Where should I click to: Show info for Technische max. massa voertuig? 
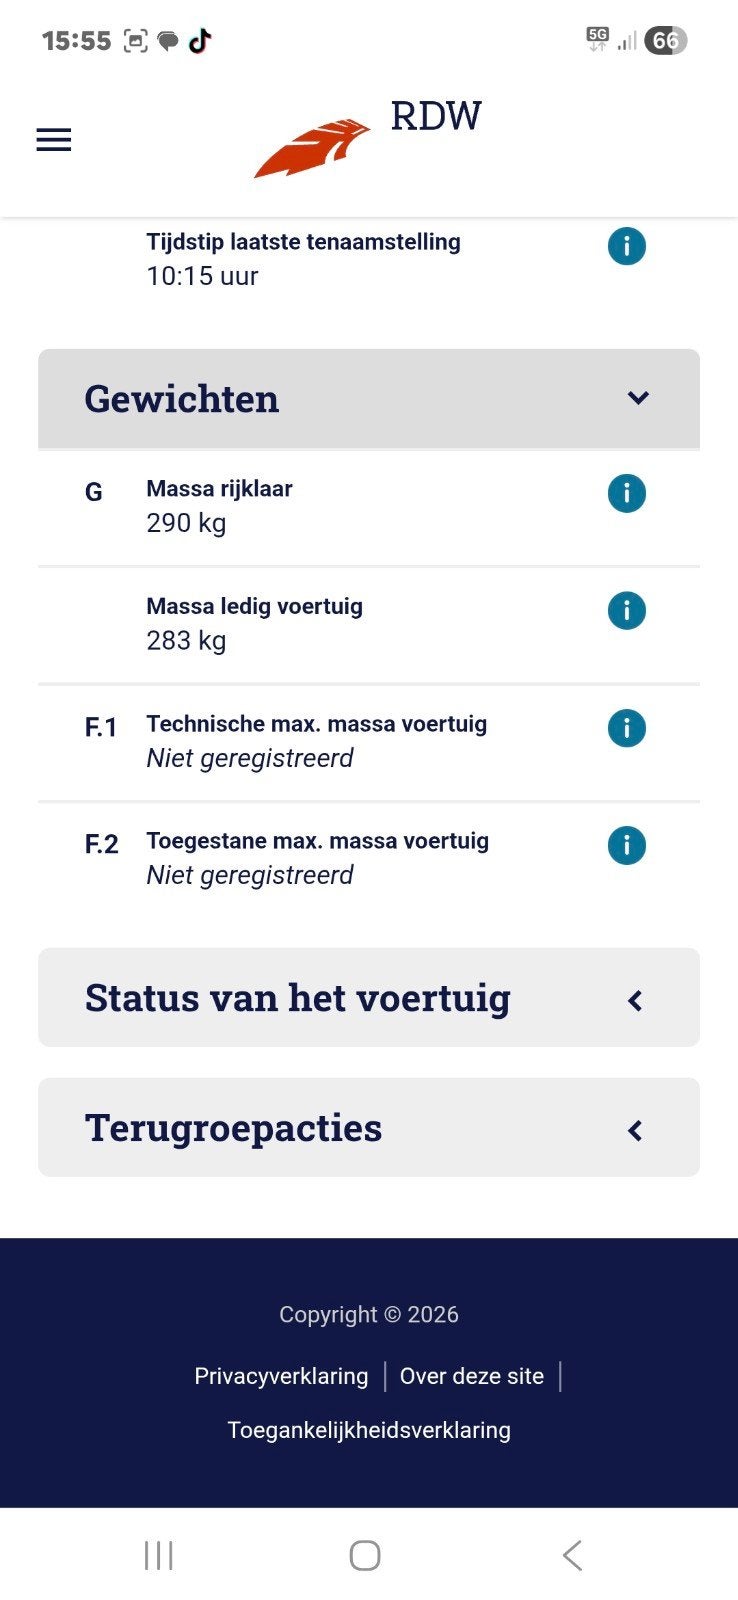pos(627,728)
